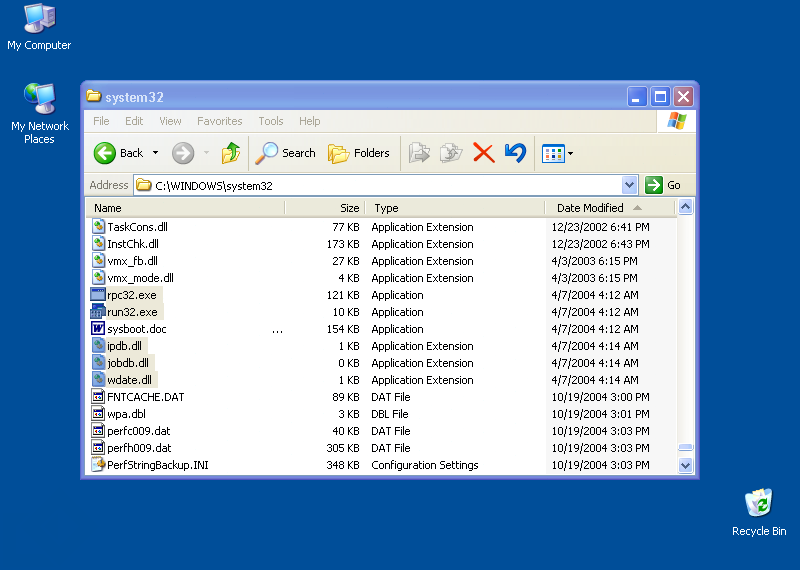Click the "121 KB" size cell
The width and height of the screenshot is (800, 570).
pyautogui.click(x=343, y=295)
